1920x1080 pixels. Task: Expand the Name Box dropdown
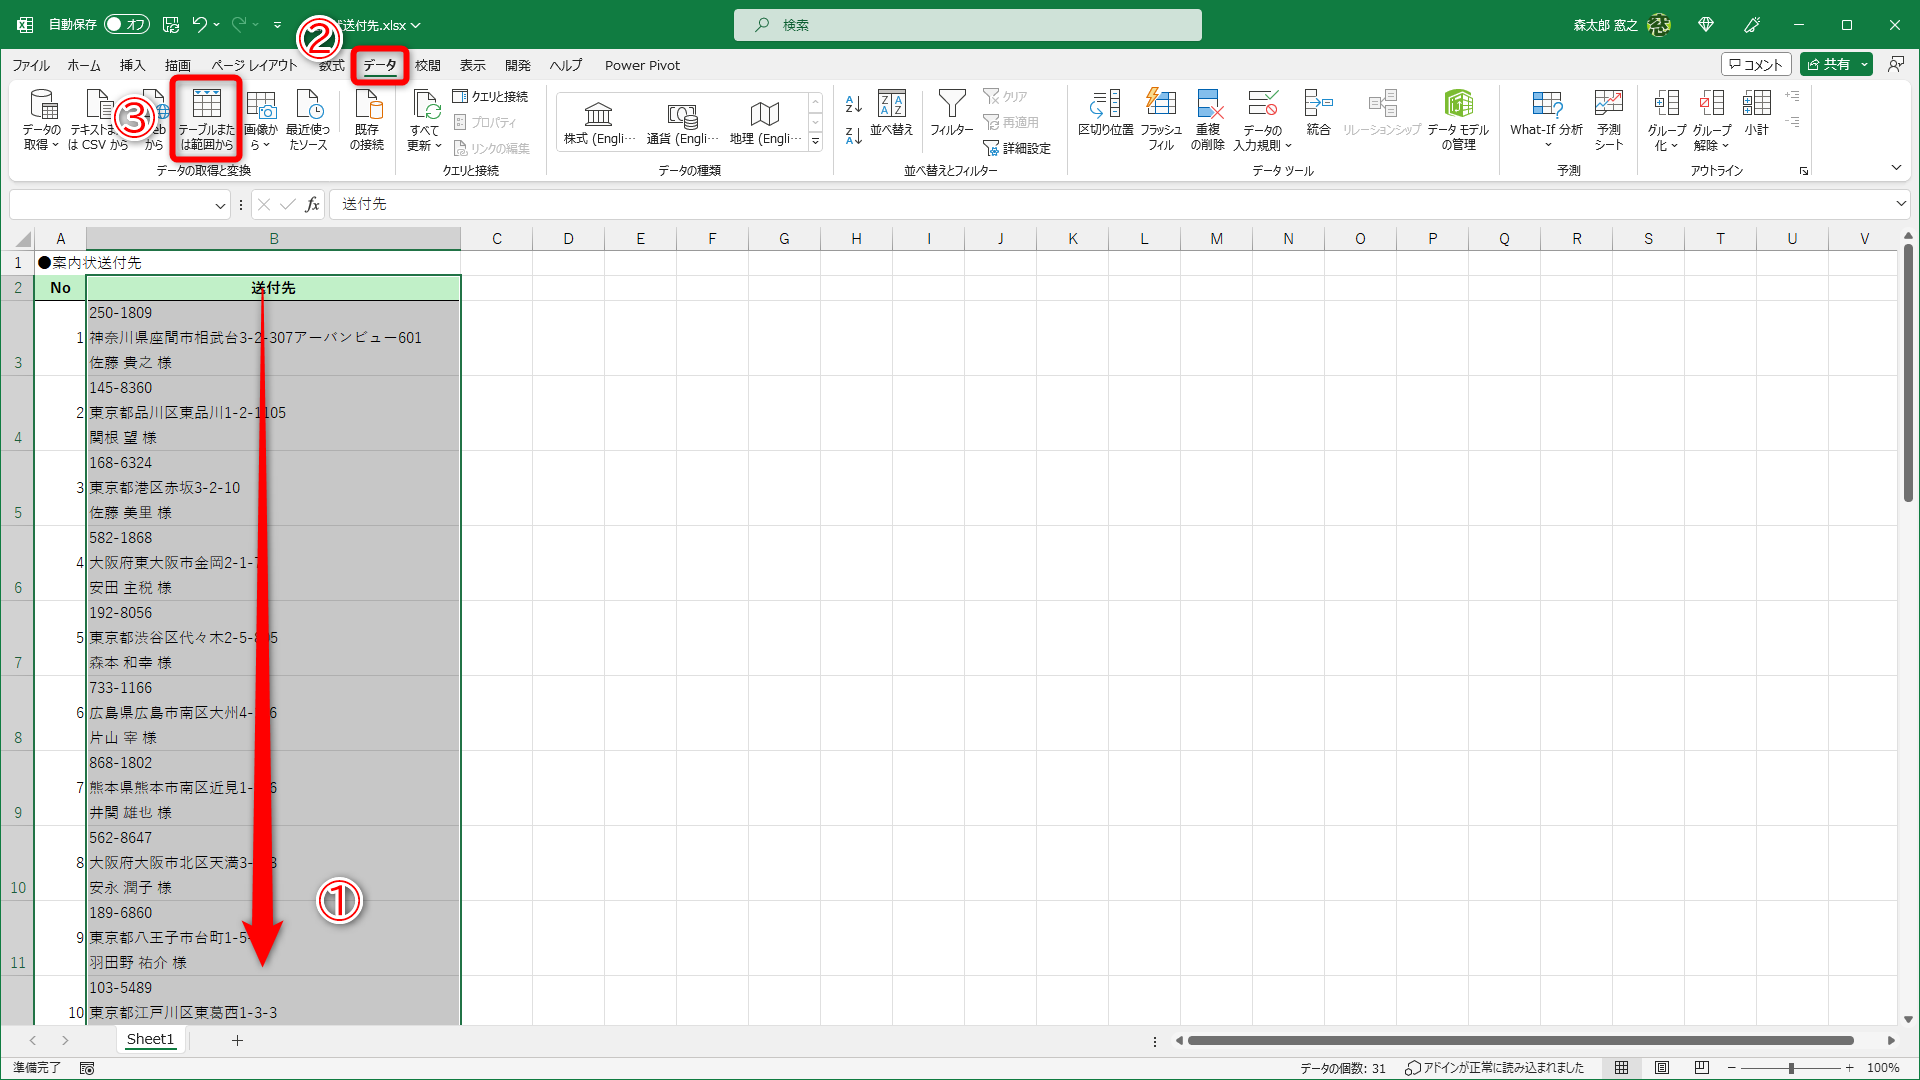pyautogui.click(x=220, y=205)
